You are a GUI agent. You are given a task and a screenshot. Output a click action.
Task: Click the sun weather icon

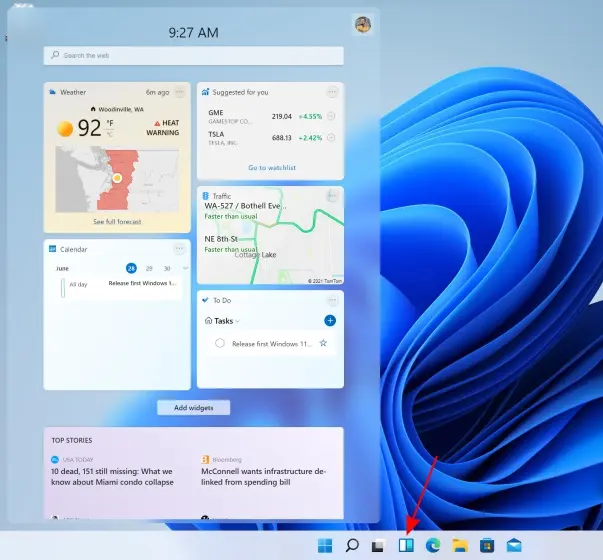65,128
